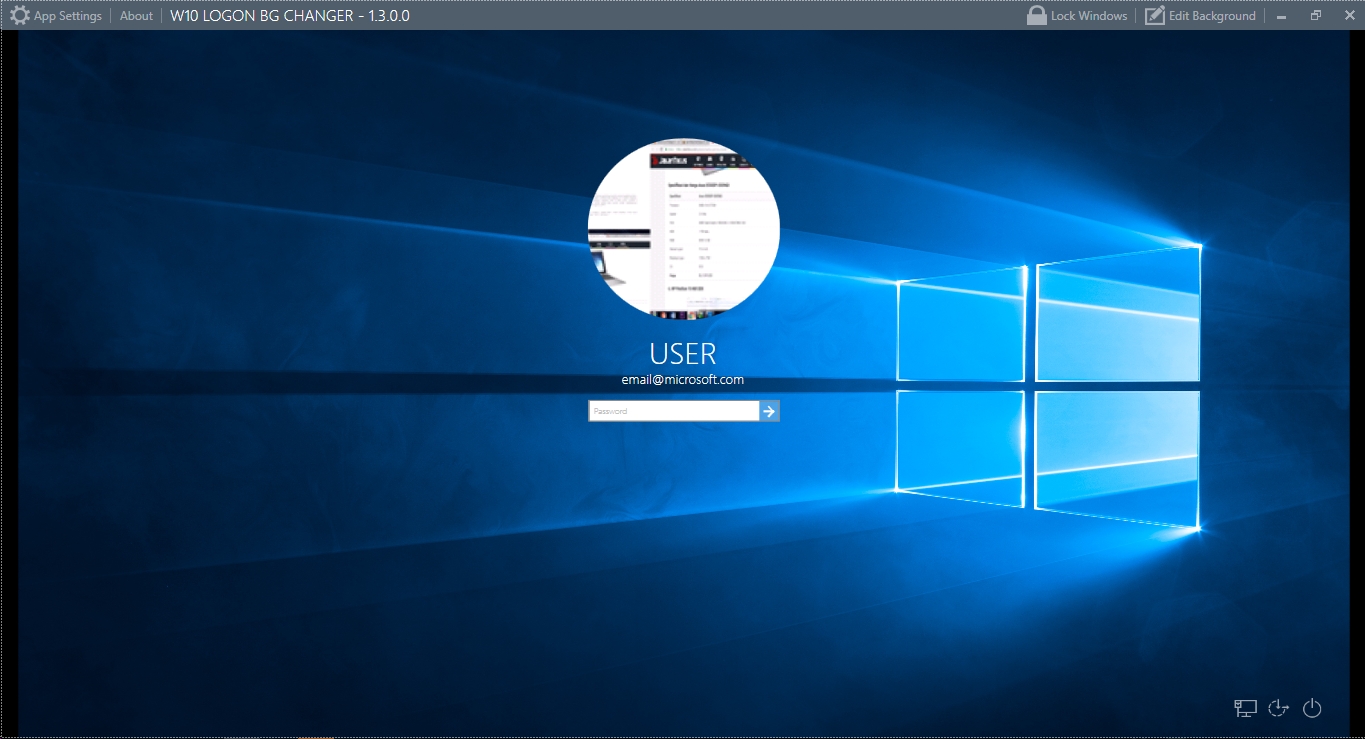This screenshot has height=739, width=1365.
Task: Click the email@microsoft.com text
Action: tap(683, 380)
